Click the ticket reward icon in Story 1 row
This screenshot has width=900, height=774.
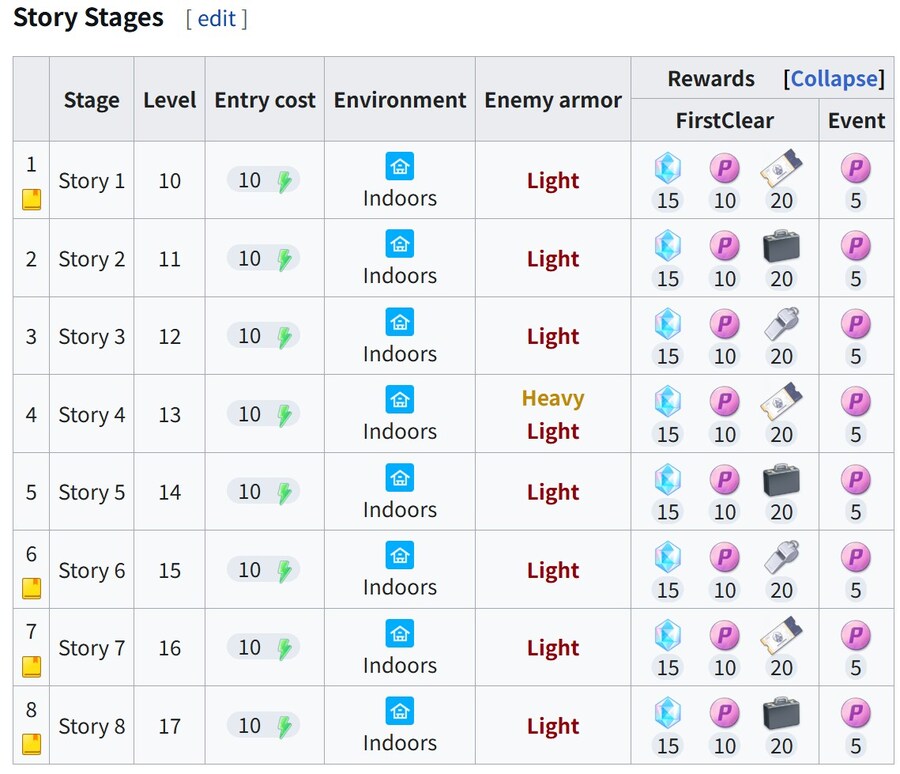point(781,168)
